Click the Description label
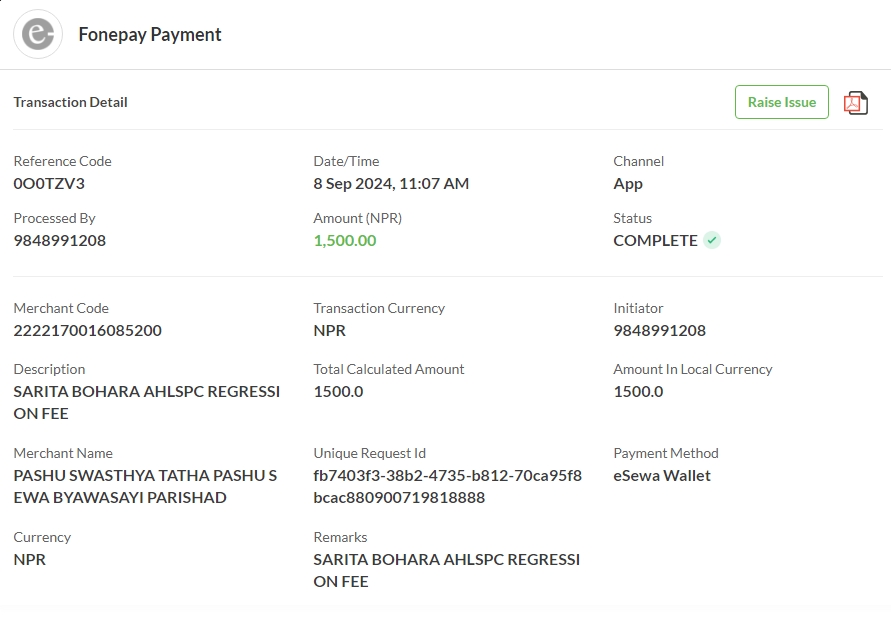Viewport: 891px width, 621px height. 49,369
